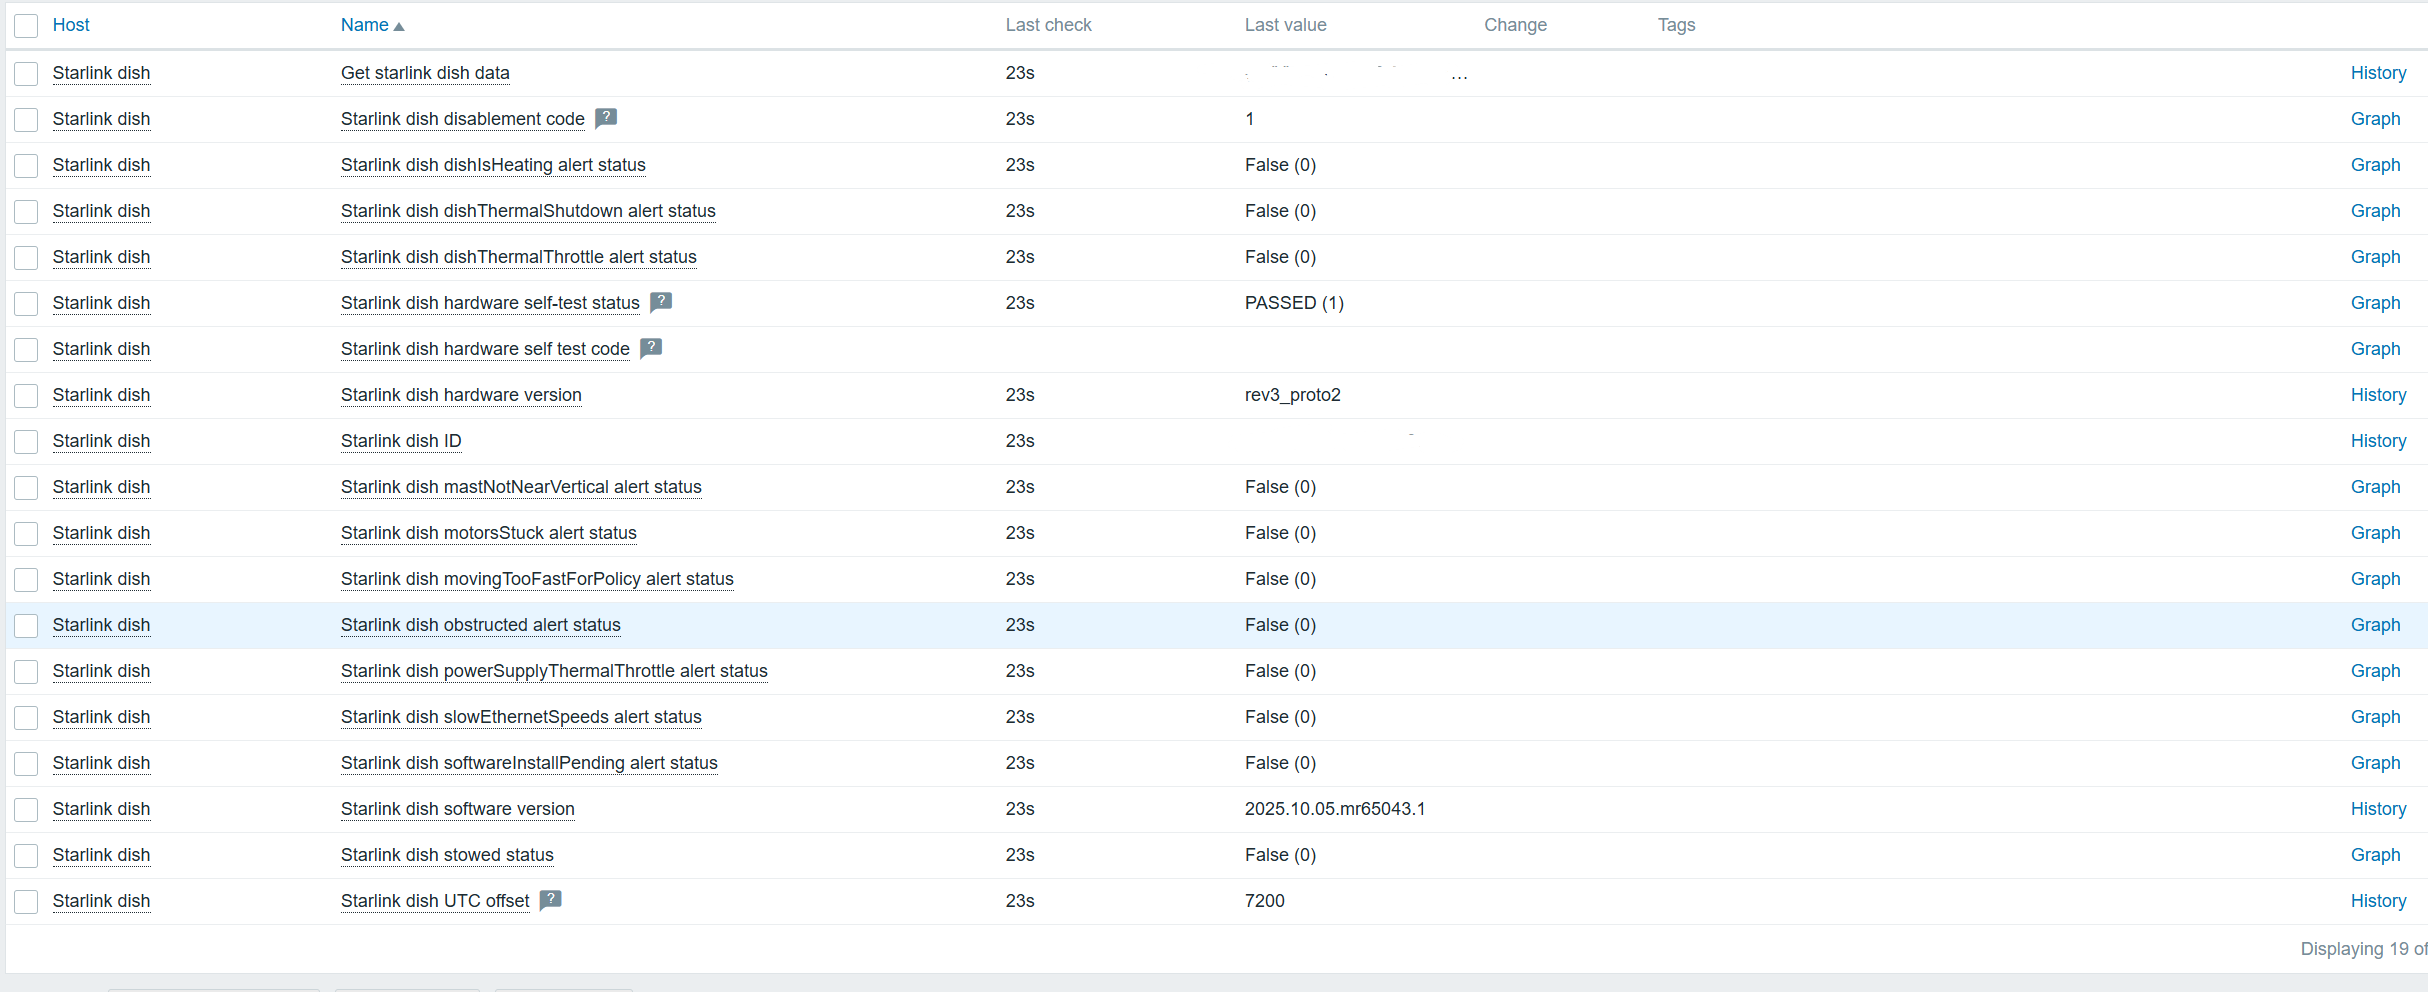
Task: Click help icon beside UTC offset item
Action: (551, 900)
